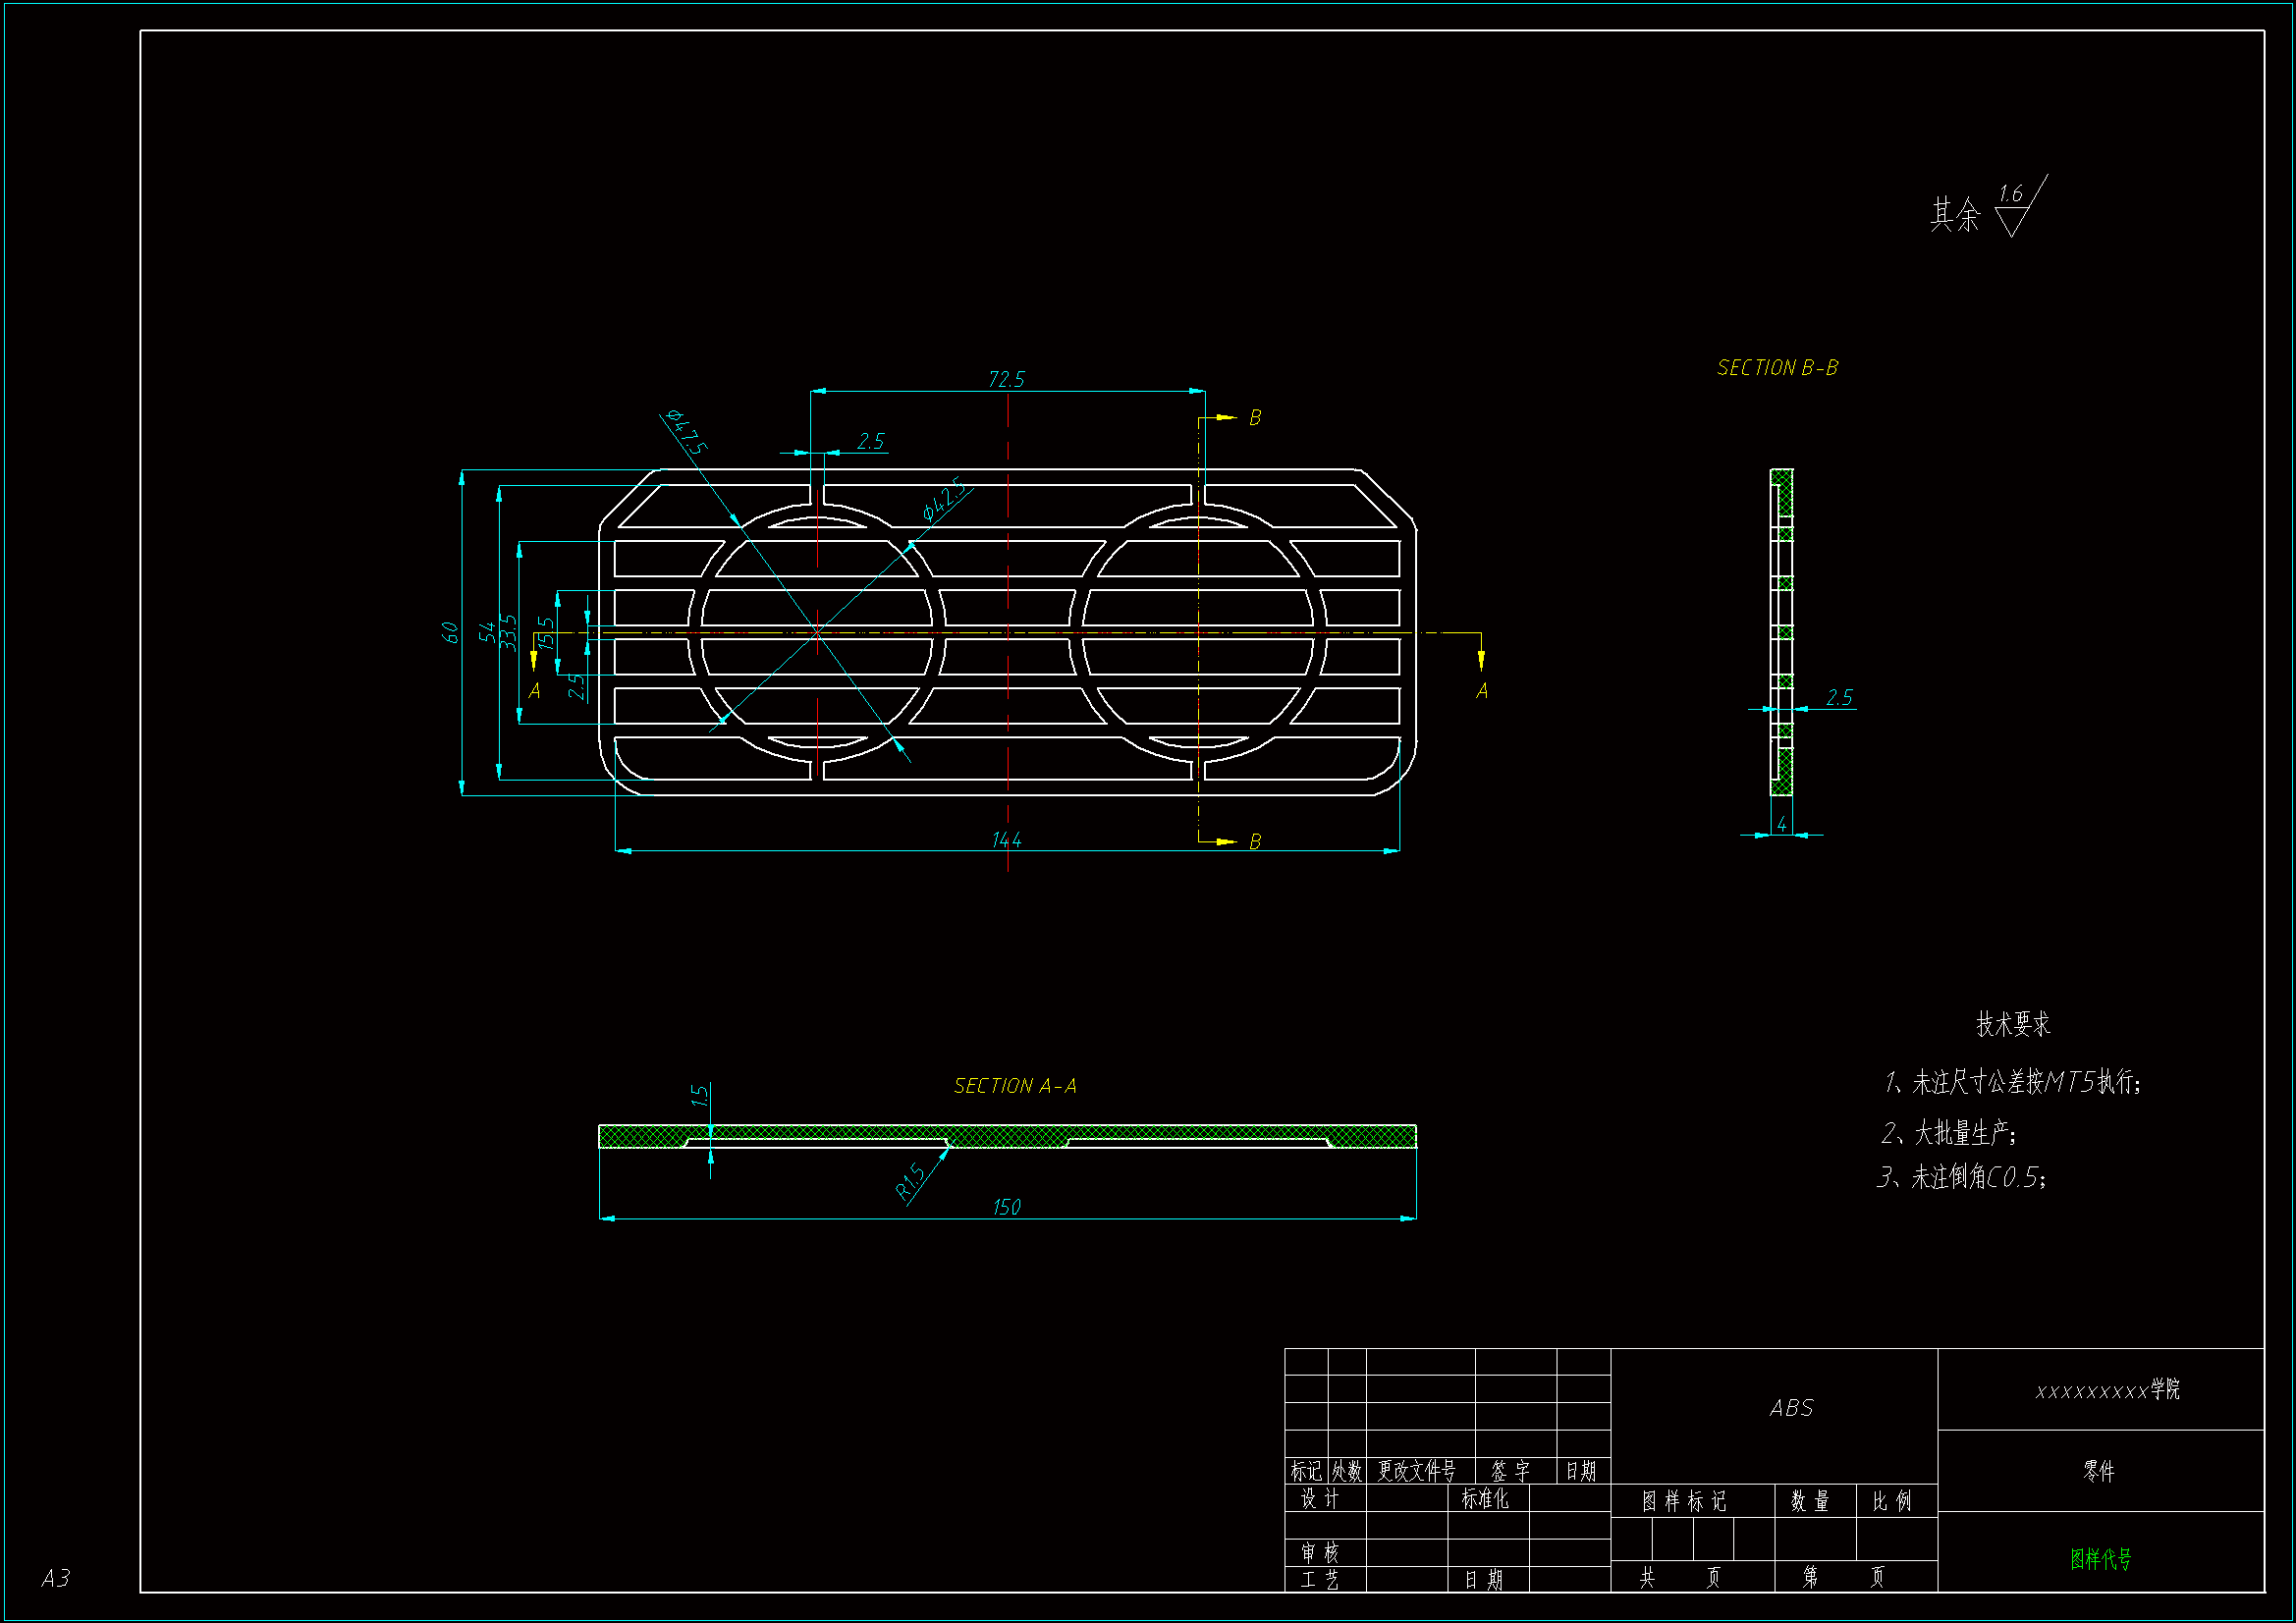The height and width of the screenshot is (1623, 2296).
Task: Click the xxxxxxxxx学院 title block cell
Action: click(x=2106, y=1390)
